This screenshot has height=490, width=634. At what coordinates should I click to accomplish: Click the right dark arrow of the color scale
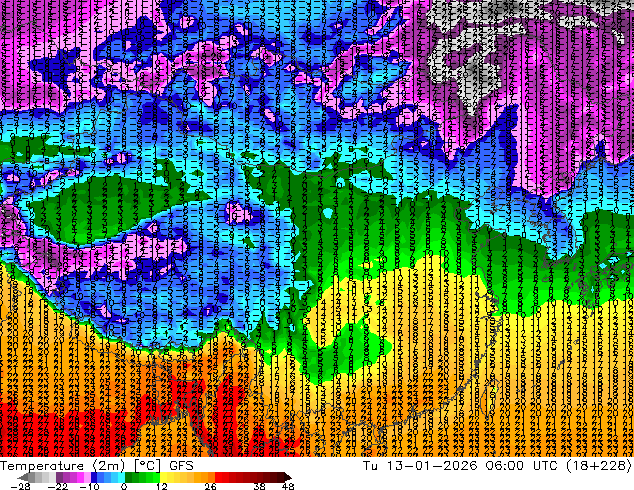coord(288,477)
